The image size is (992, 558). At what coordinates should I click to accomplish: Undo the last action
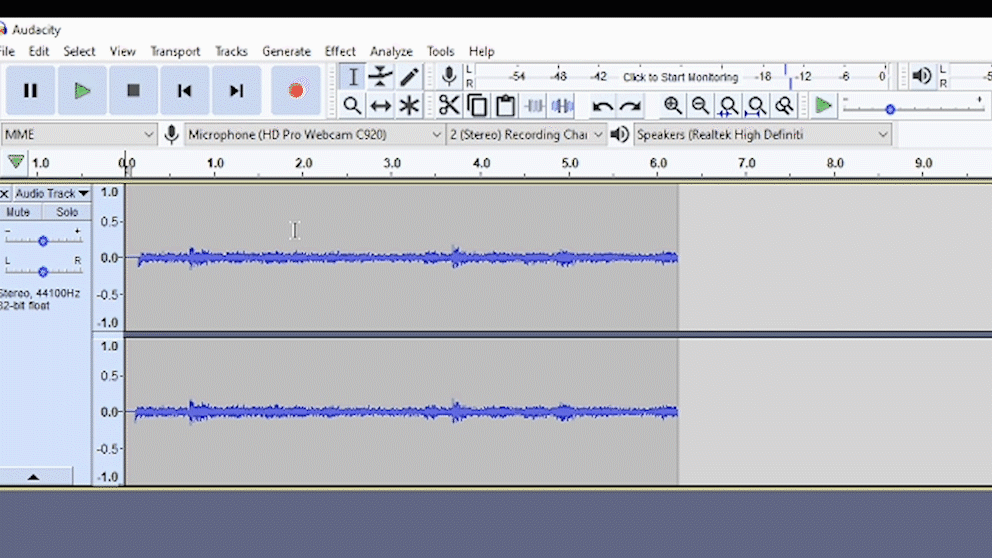(x=602, y=105)
